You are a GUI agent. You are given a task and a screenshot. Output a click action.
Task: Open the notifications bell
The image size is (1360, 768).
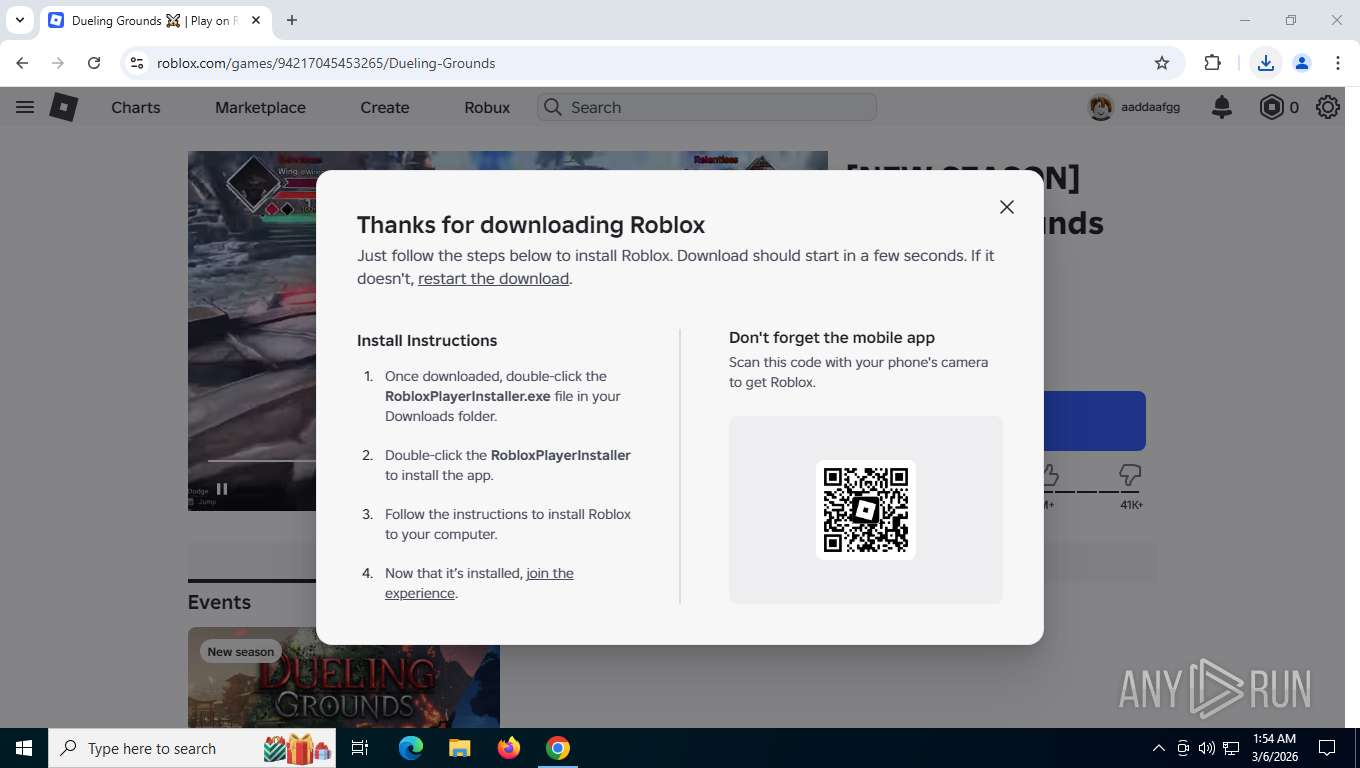(x=1222, y=107)
